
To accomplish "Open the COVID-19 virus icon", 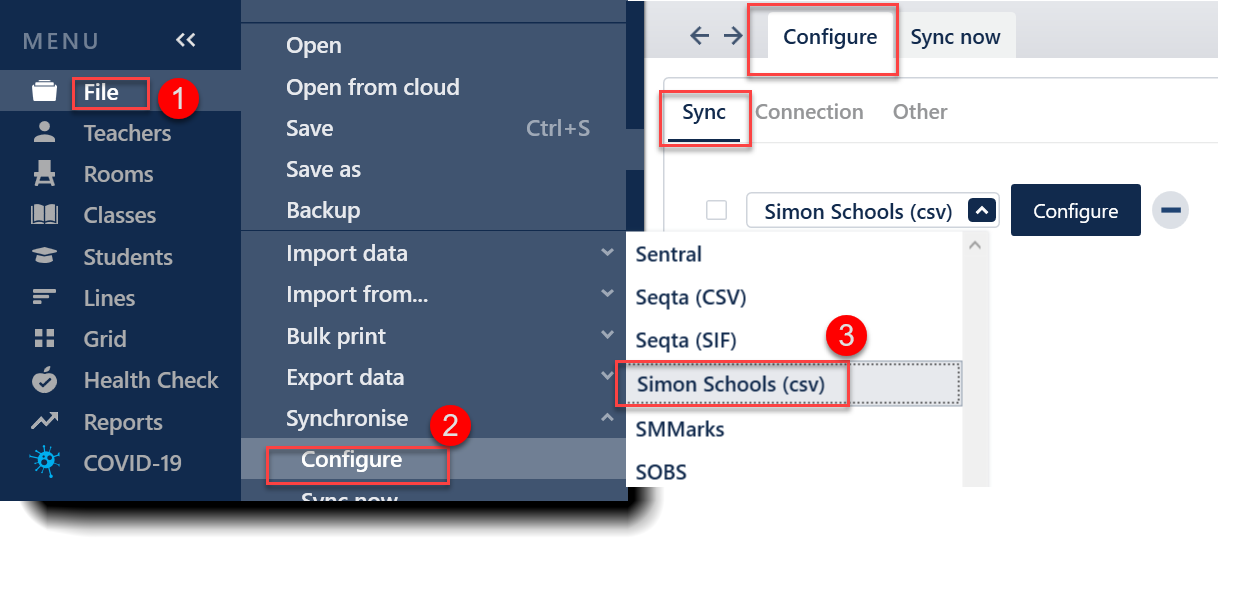I will point(44,462).
